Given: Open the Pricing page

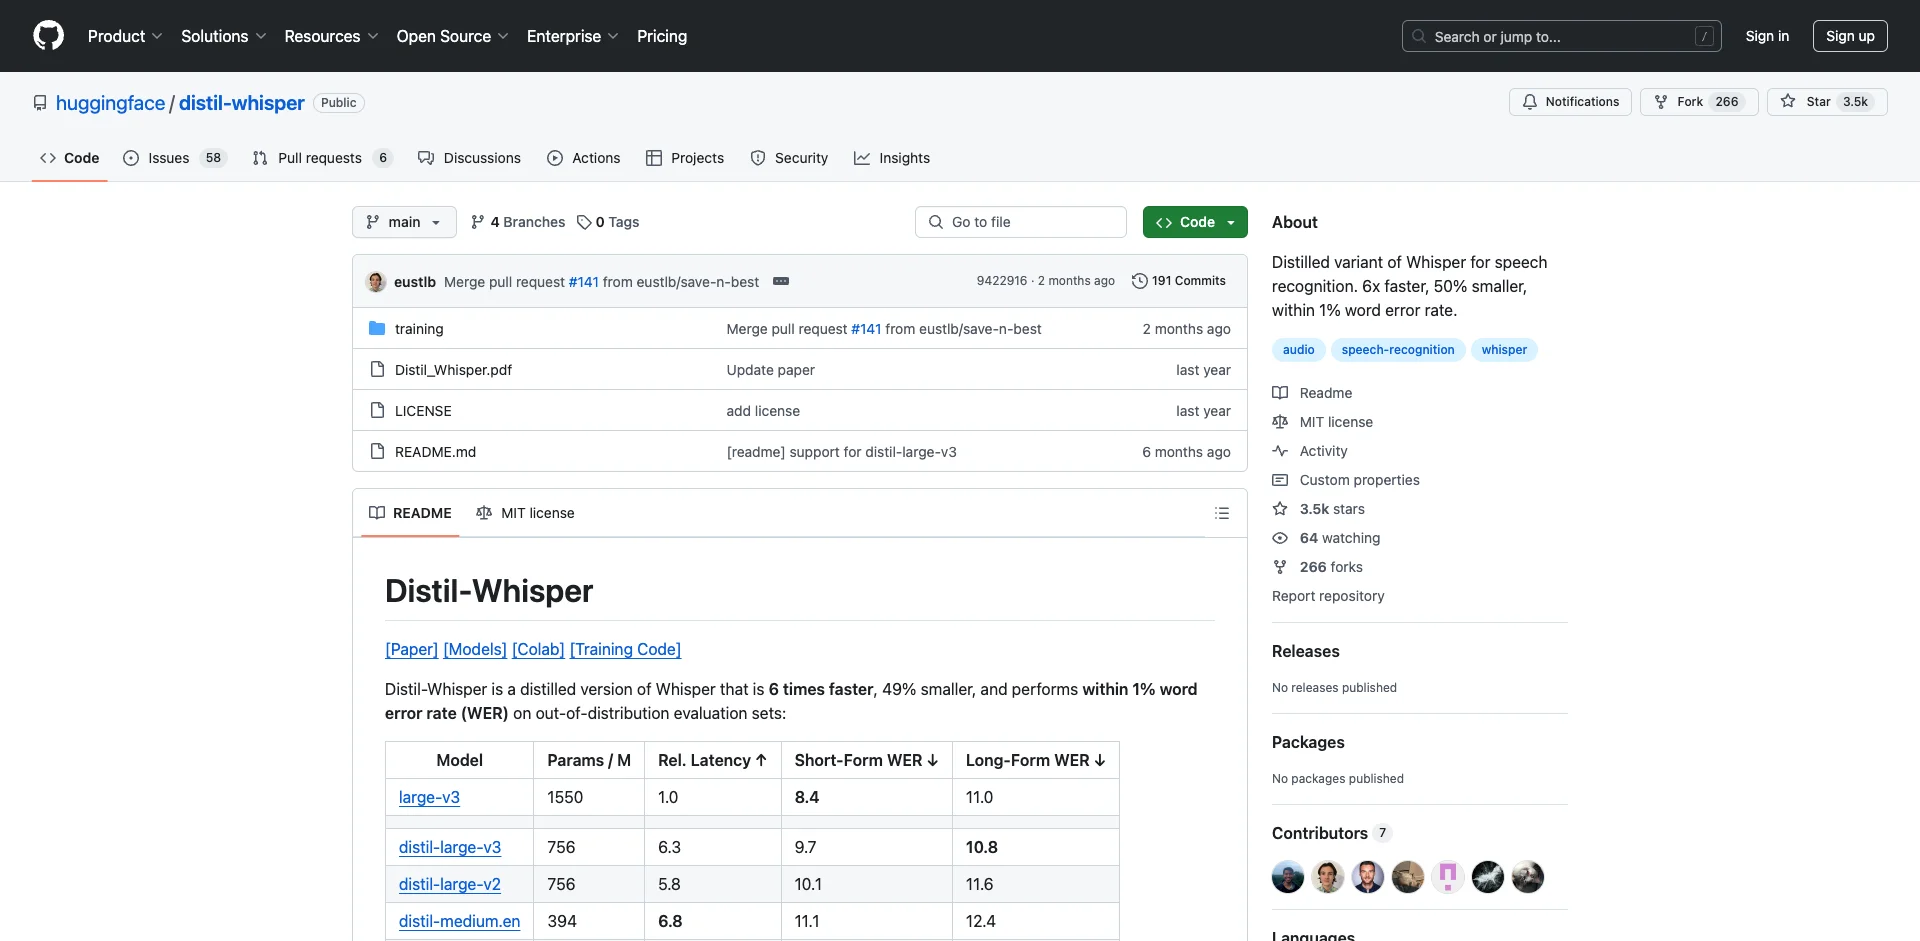Looking at the screenshot, I should coord(662,36).
